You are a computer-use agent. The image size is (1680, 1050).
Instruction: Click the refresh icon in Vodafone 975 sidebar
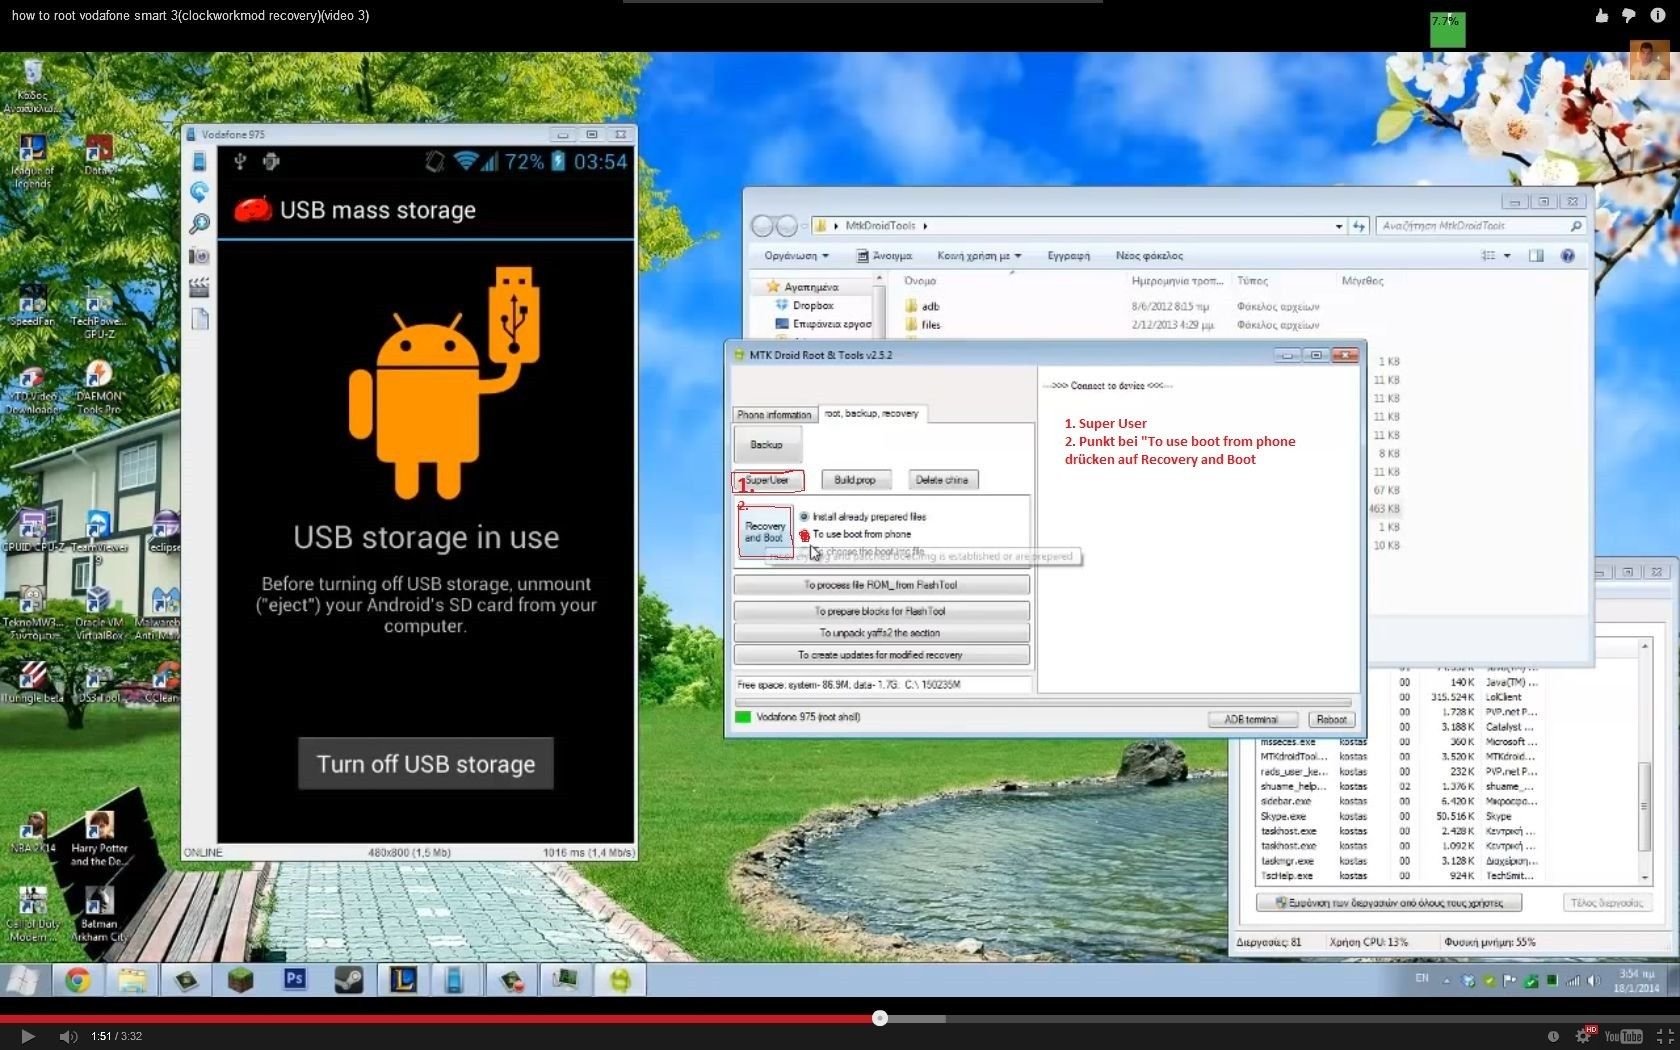click(199, 192)
